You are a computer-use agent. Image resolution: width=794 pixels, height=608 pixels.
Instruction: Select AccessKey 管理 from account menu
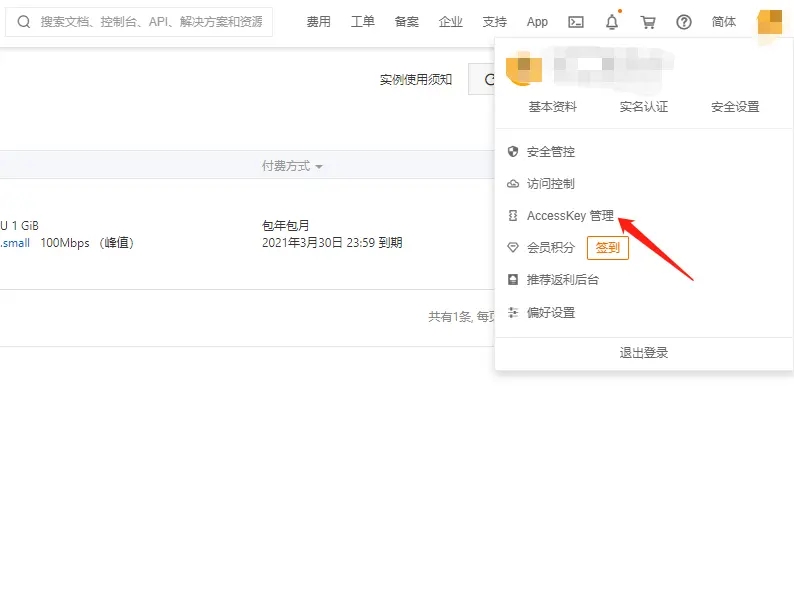570,216
